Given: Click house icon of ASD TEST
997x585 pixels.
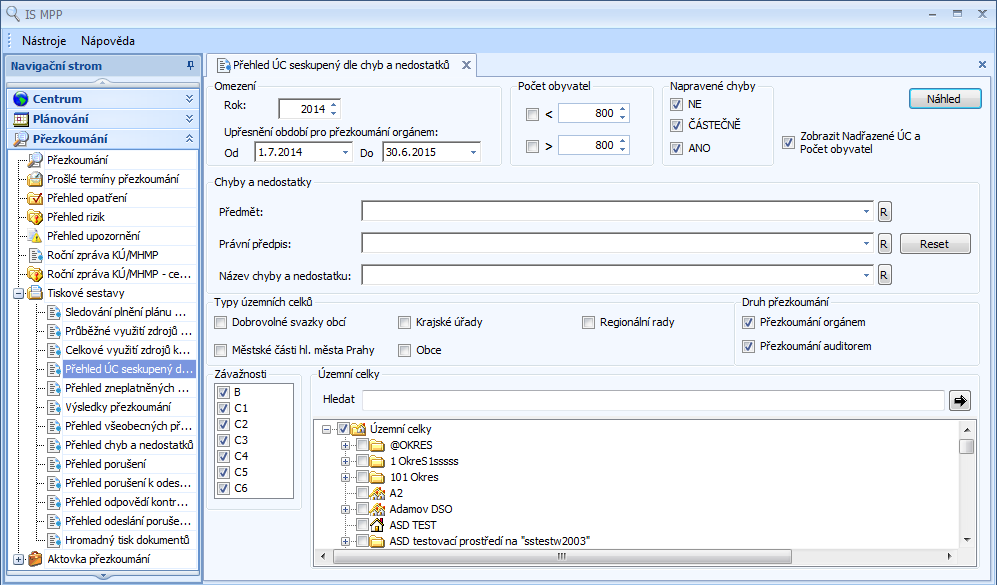Looking at the screenshot, I should [378, 525].
